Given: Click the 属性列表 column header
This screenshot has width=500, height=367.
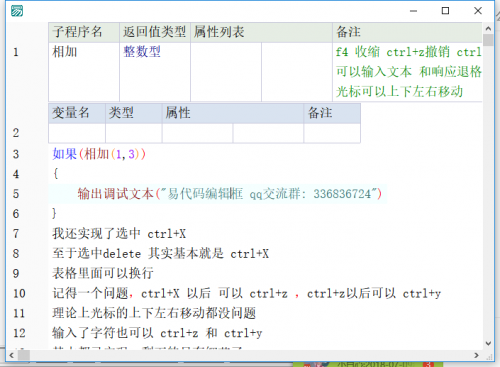Looking at the screenshot, I should (262, 32).
